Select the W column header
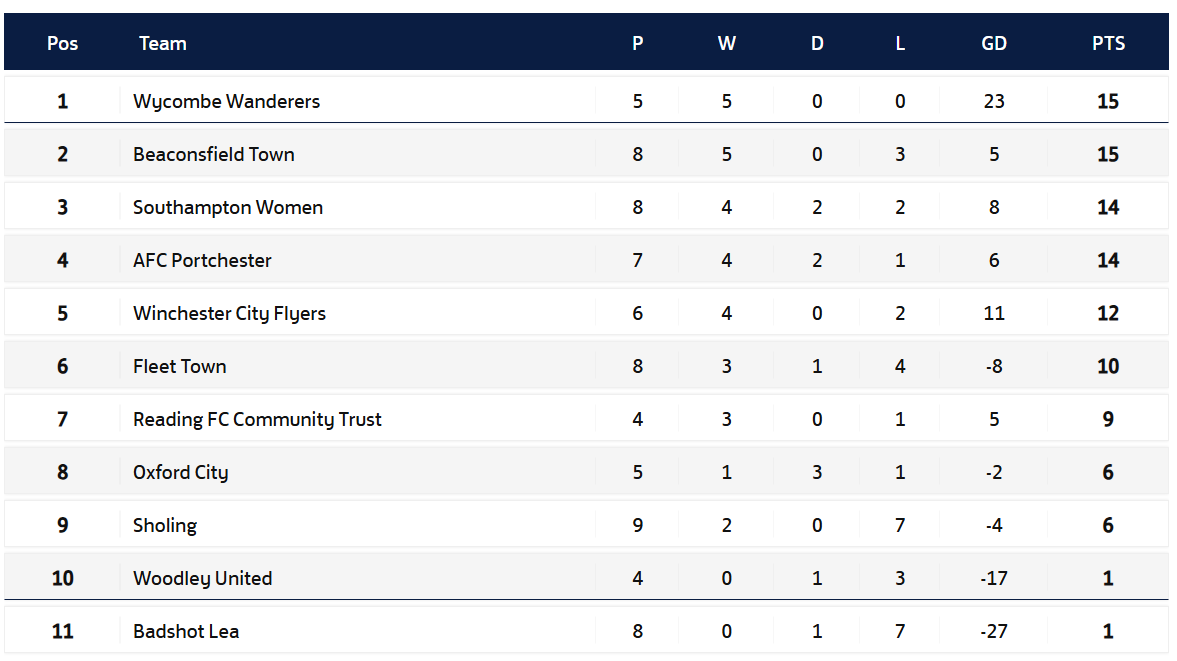1177x661 pixels. 727,44
